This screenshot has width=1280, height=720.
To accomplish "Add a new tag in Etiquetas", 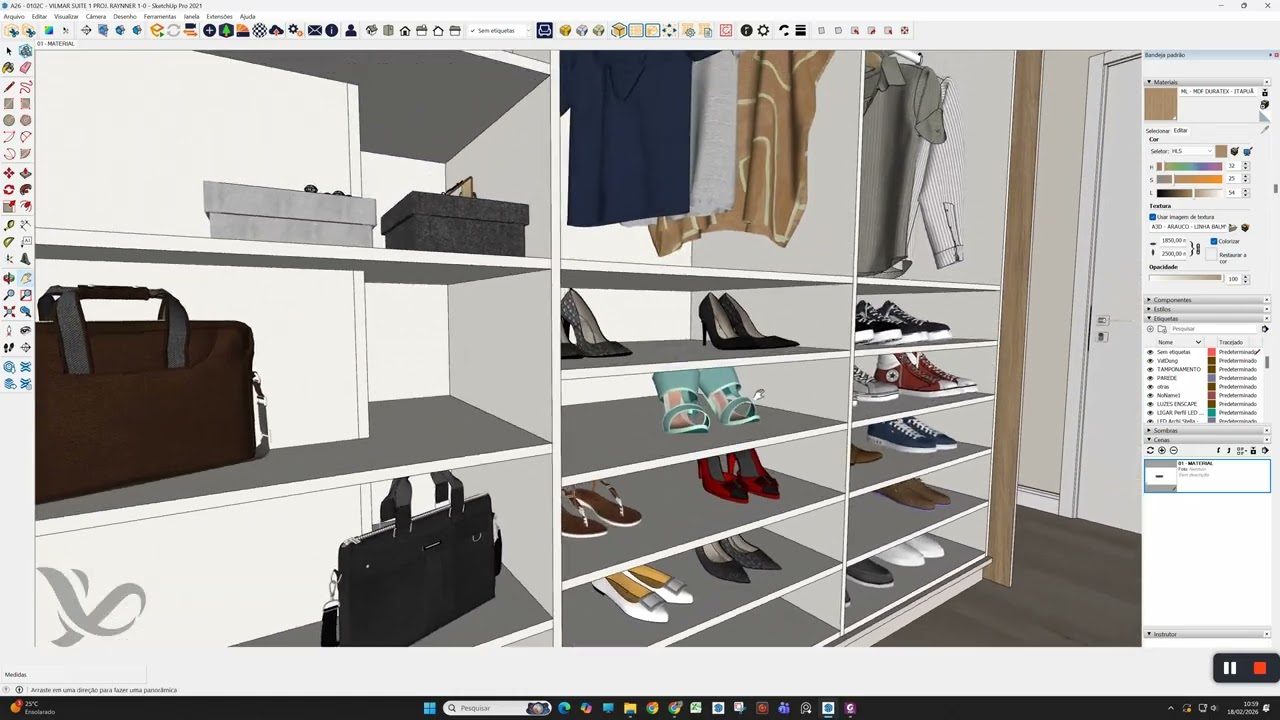I will click(1150, 329).
